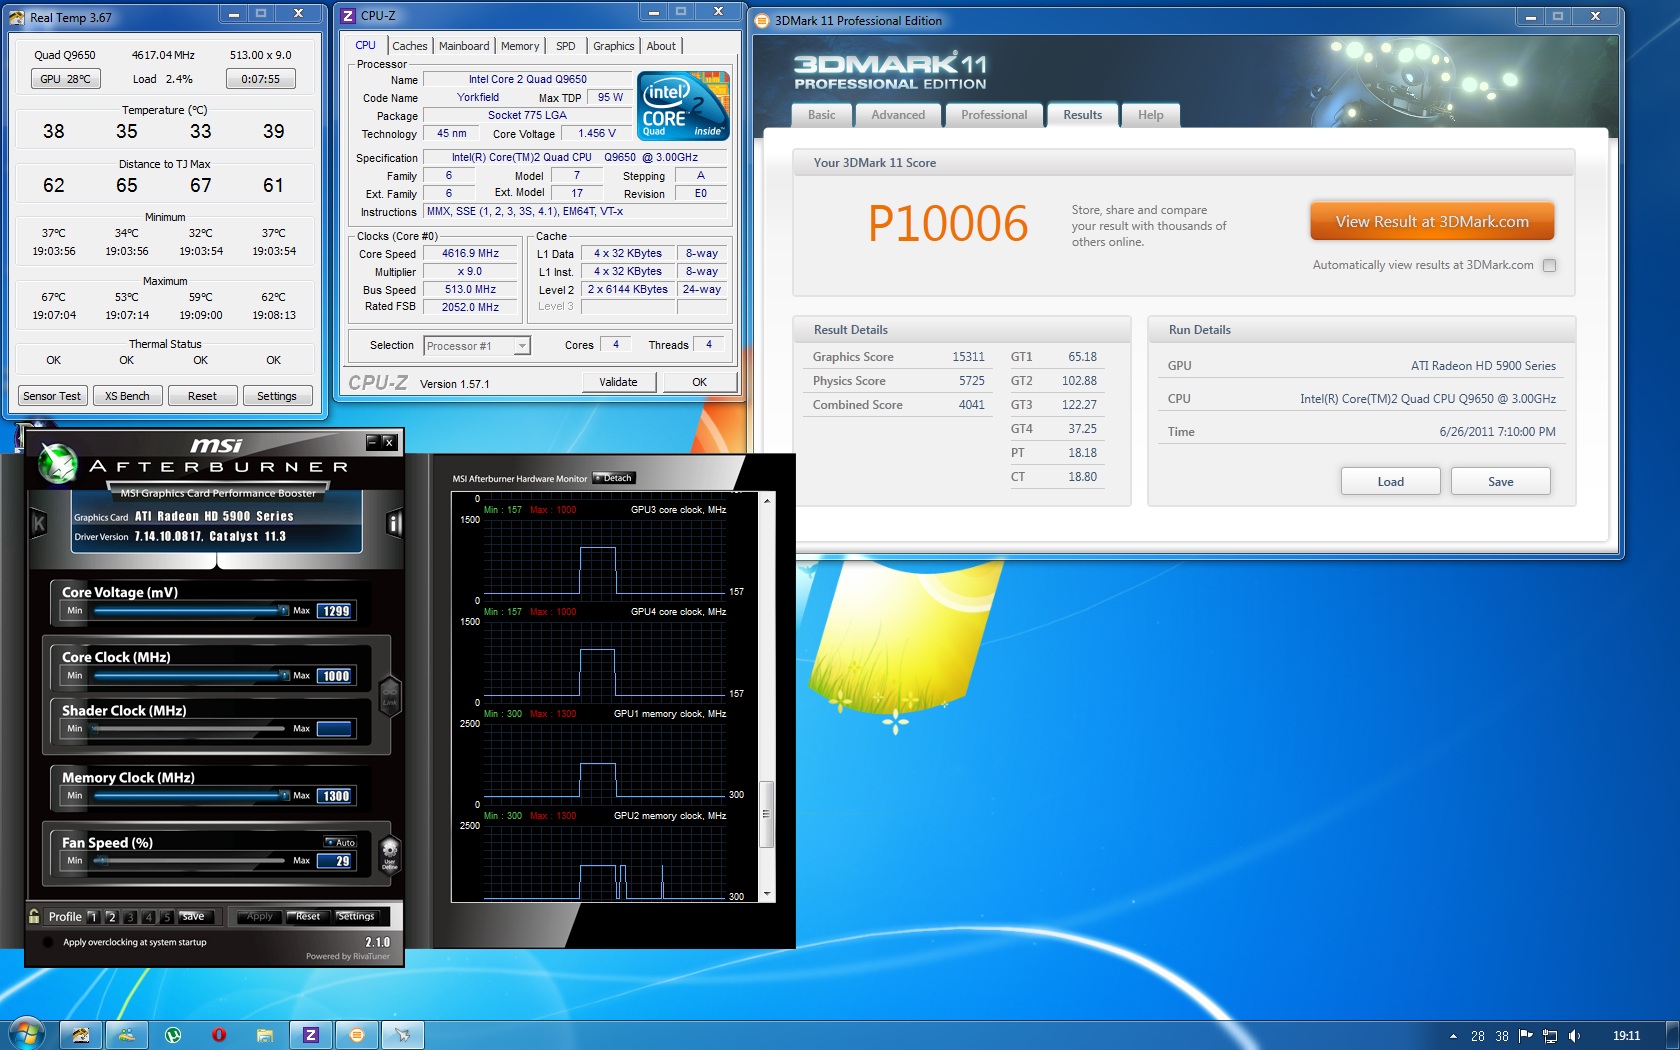Select Afterburner profile slot 2
This screenshot has width=1680, height=1050.
[x=112, y=916]
